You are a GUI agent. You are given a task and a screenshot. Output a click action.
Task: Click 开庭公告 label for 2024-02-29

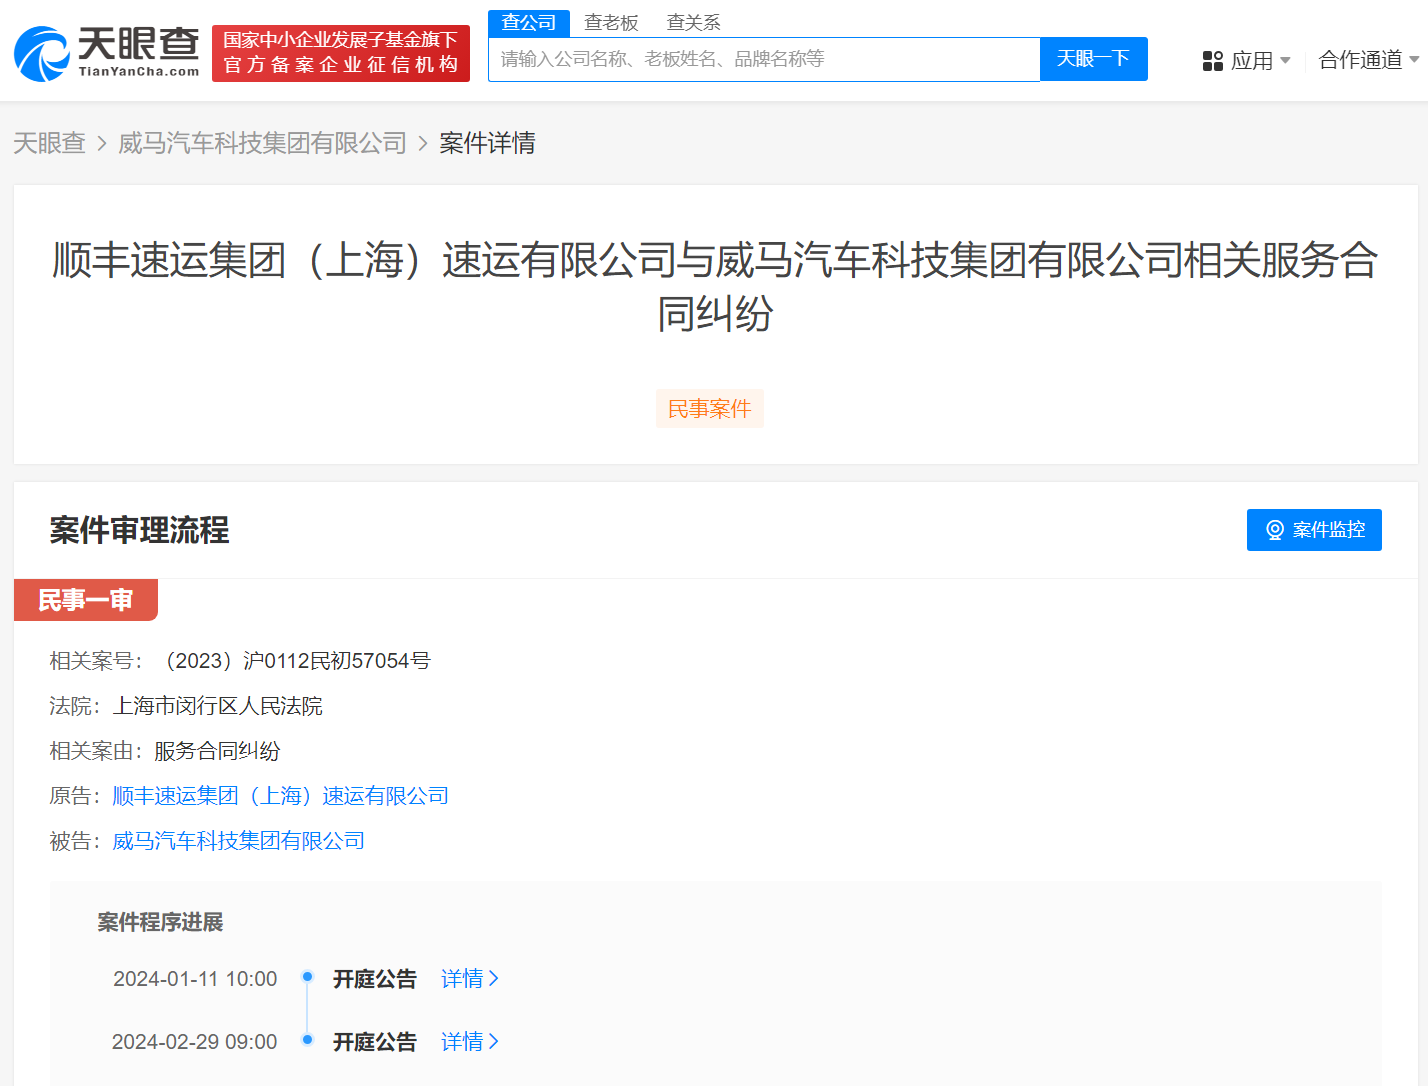(375, 1042)
